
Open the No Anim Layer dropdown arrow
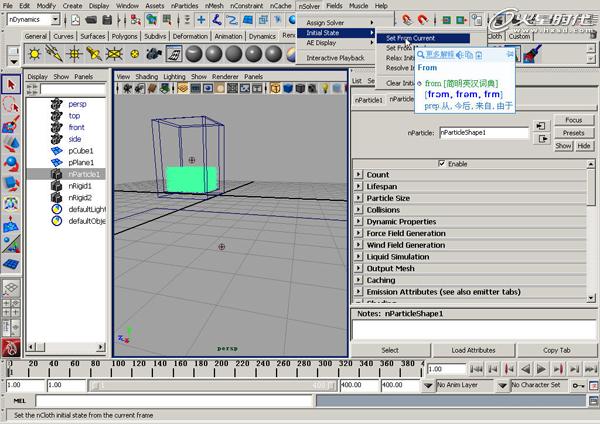tap(428, 385)
